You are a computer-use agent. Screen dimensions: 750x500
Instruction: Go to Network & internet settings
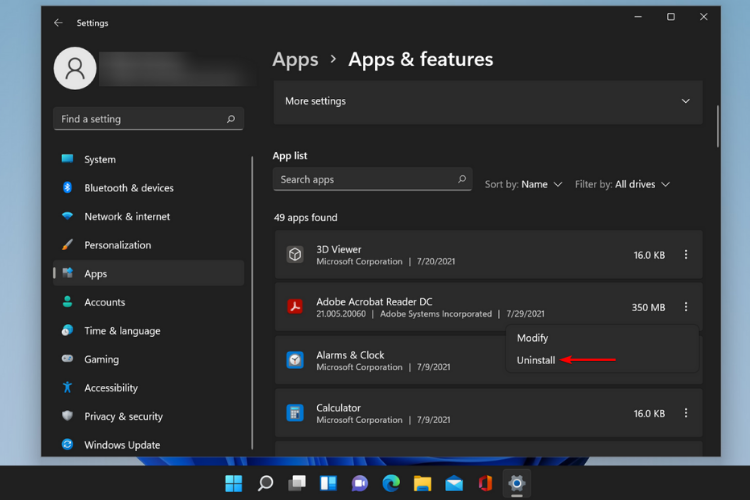click(x=126, y=216)
